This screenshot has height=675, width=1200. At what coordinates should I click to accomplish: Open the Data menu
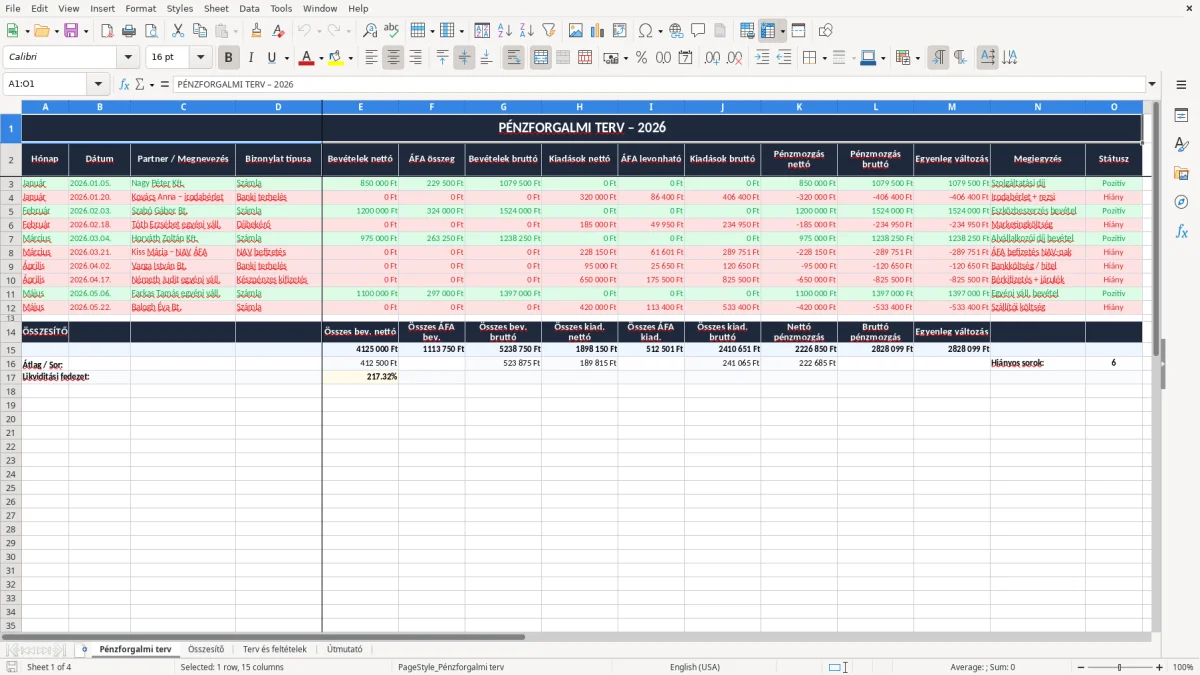(x=249, y=8)
